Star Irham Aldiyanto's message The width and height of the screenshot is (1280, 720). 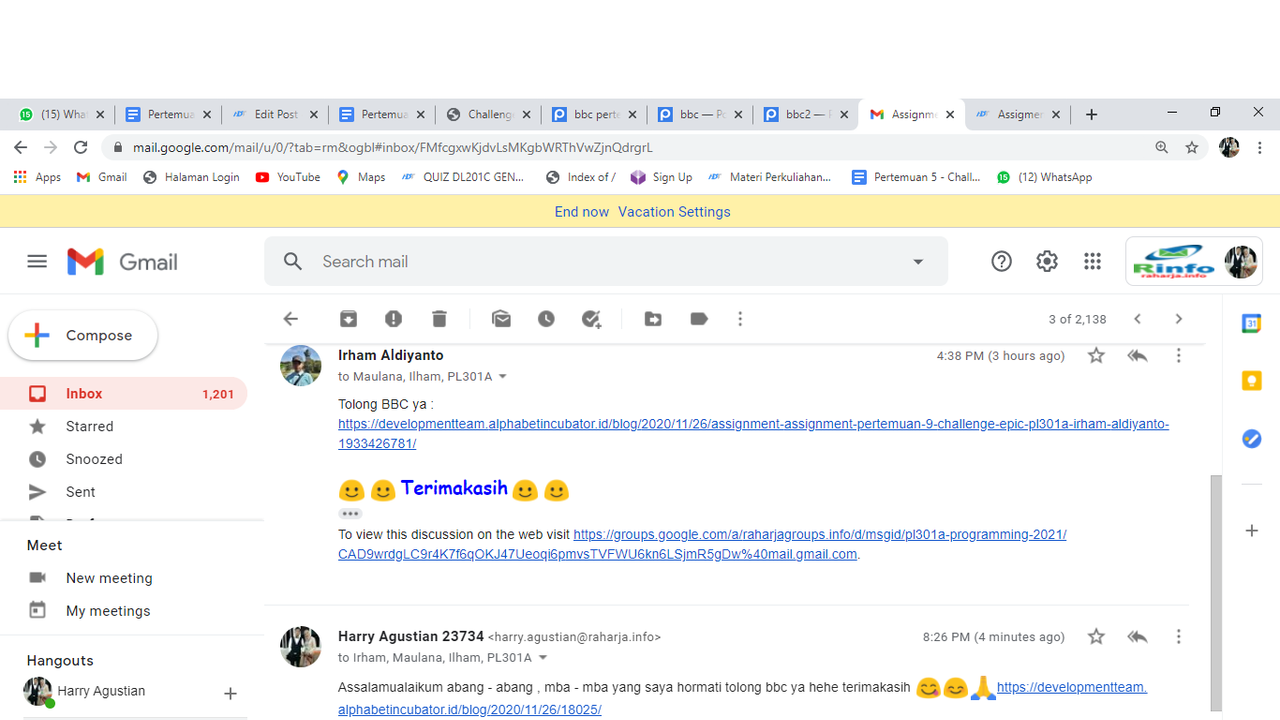[1096, 355]
